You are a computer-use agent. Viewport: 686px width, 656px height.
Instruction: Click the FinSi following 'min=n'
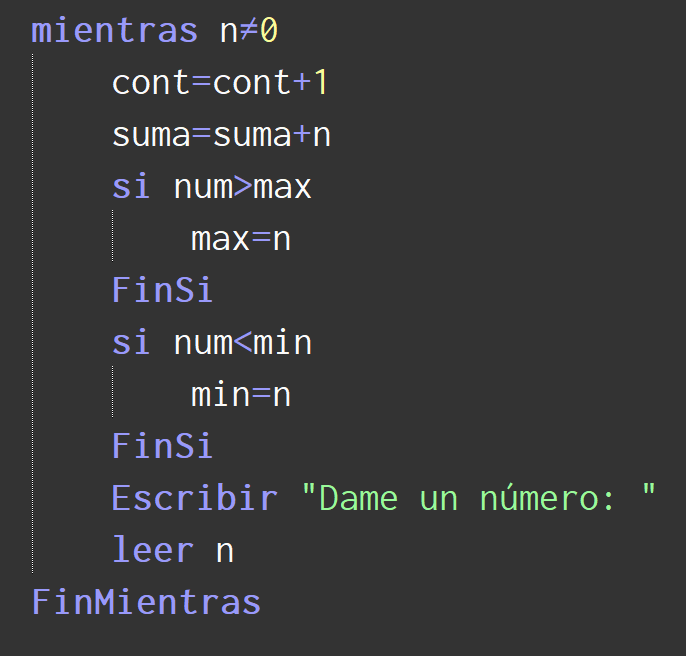[162, 446]
